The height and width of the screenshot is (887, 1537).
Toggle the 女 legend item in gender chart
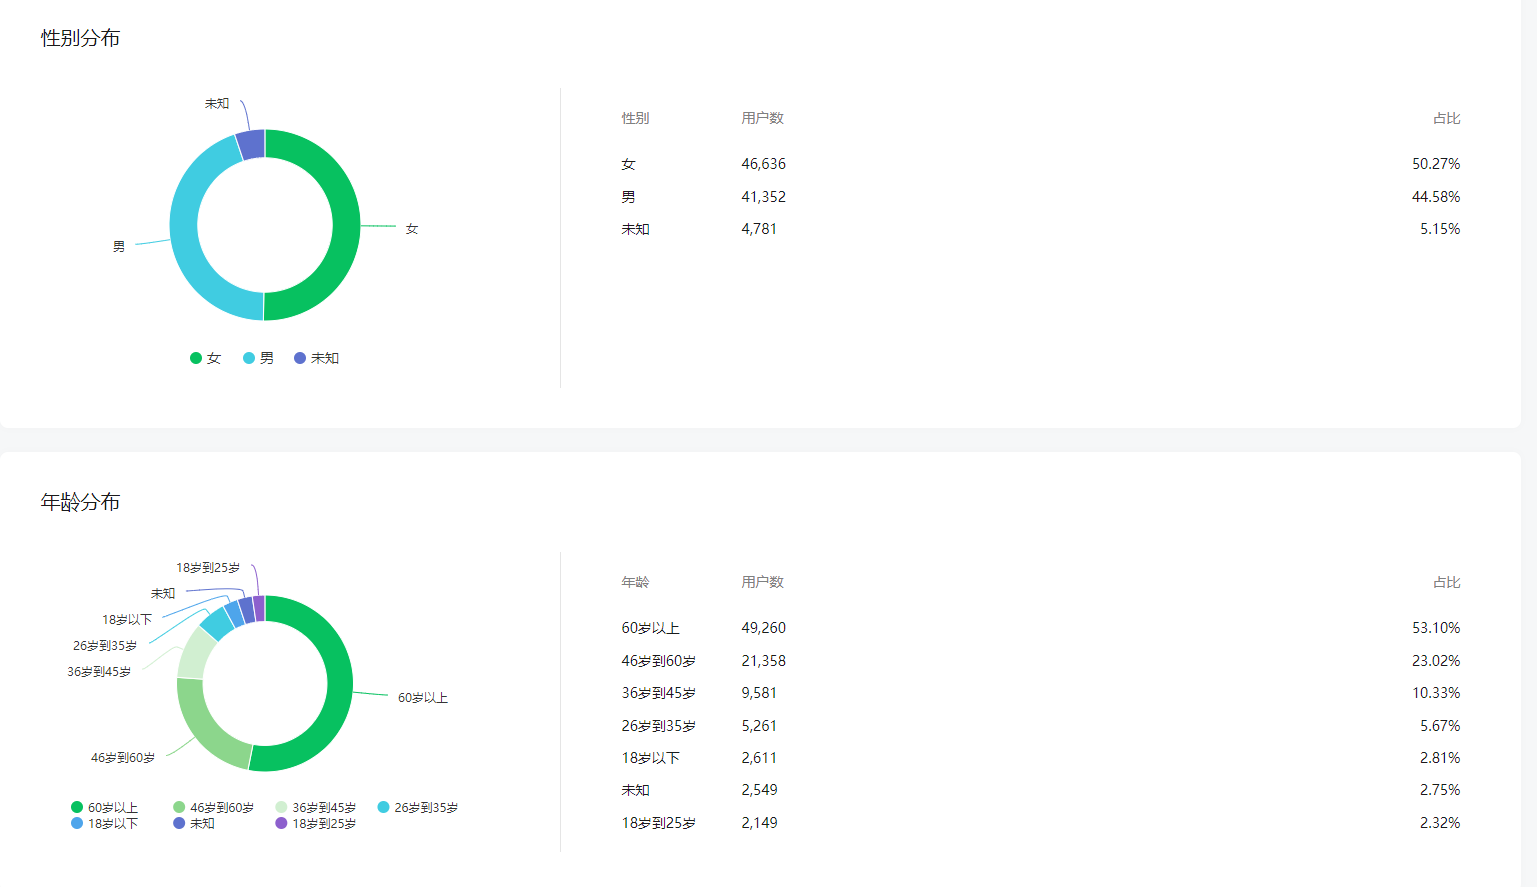[206, 358]
